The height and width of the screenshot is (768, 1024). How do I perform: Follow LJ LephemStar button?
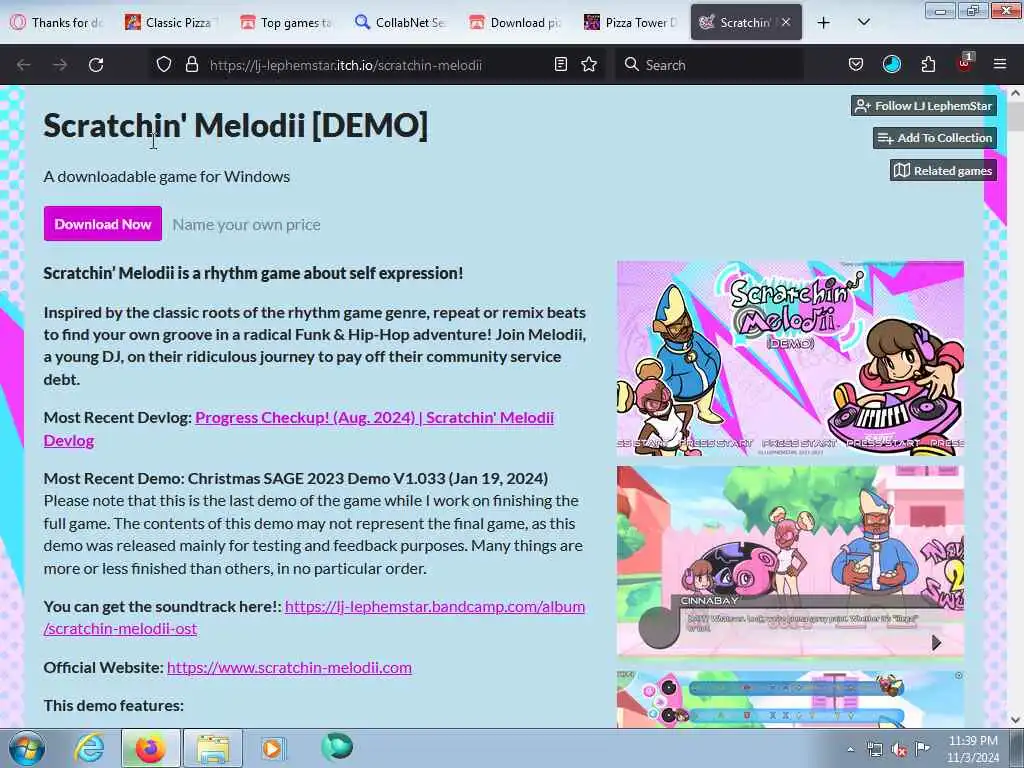[924, 106]
